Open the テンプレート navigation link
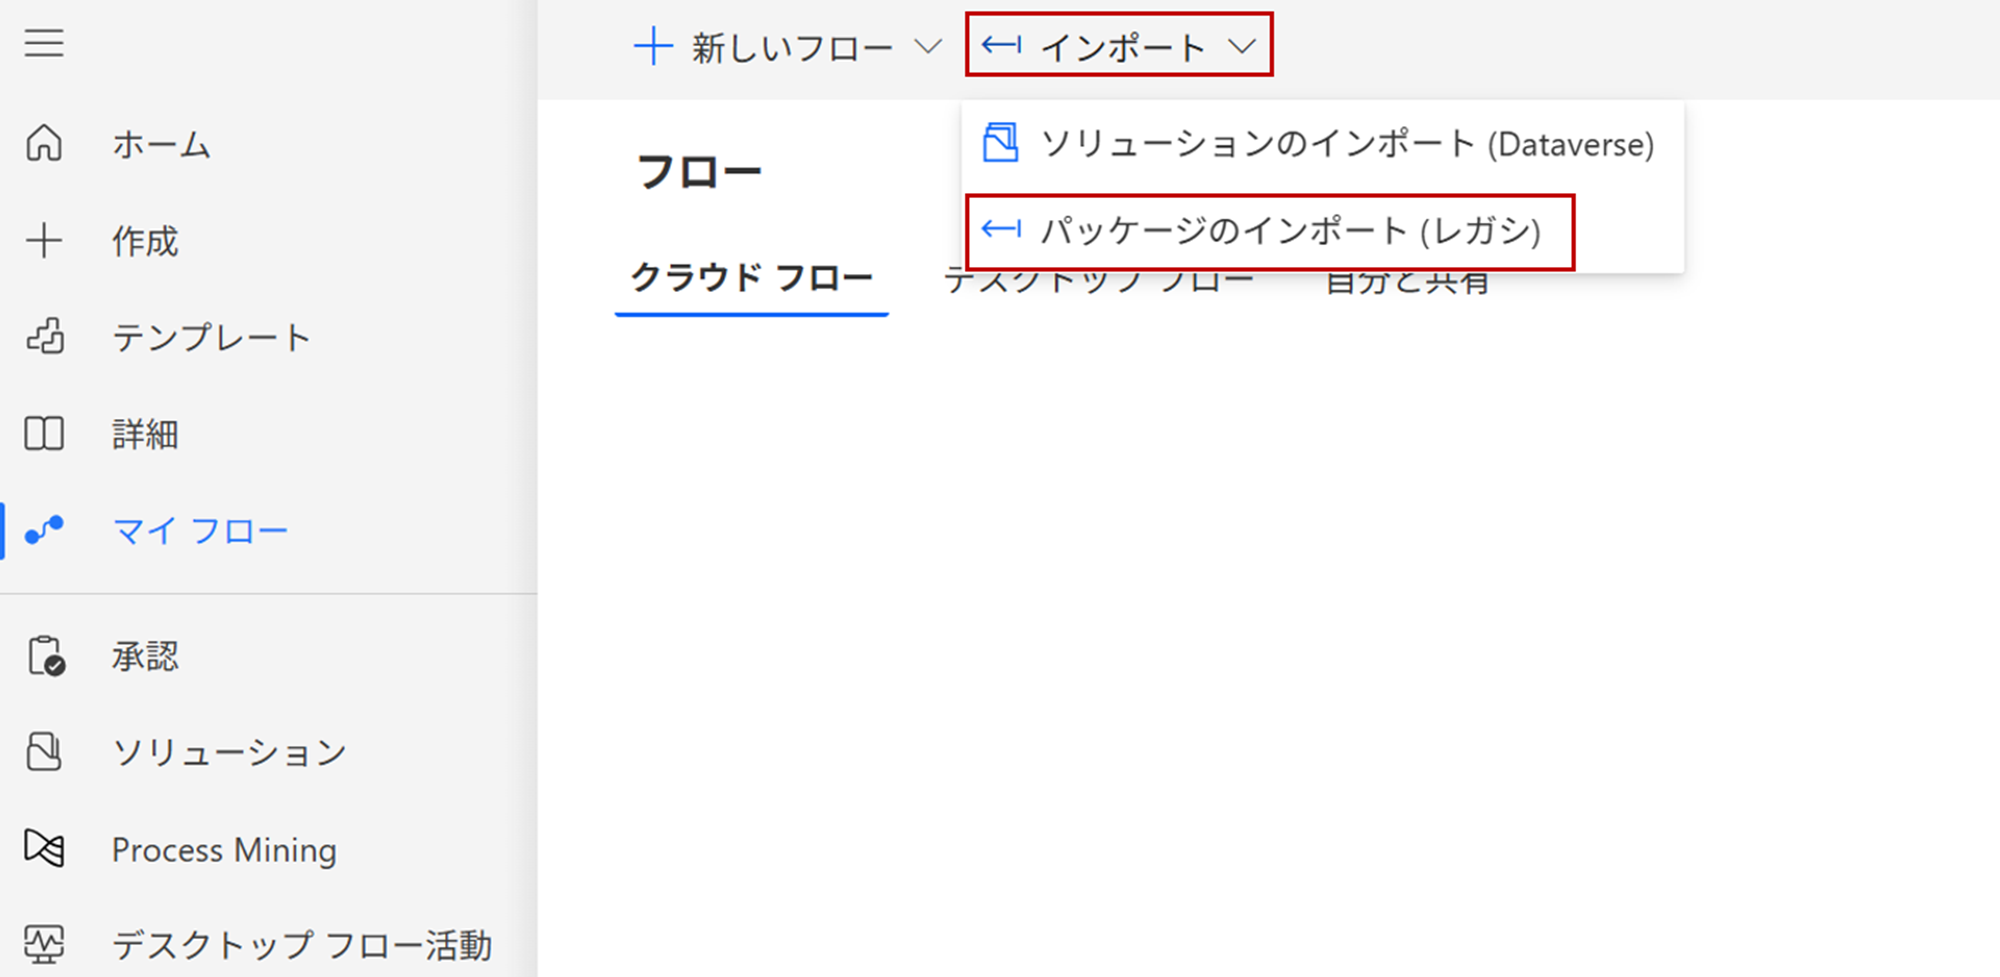 211,338
